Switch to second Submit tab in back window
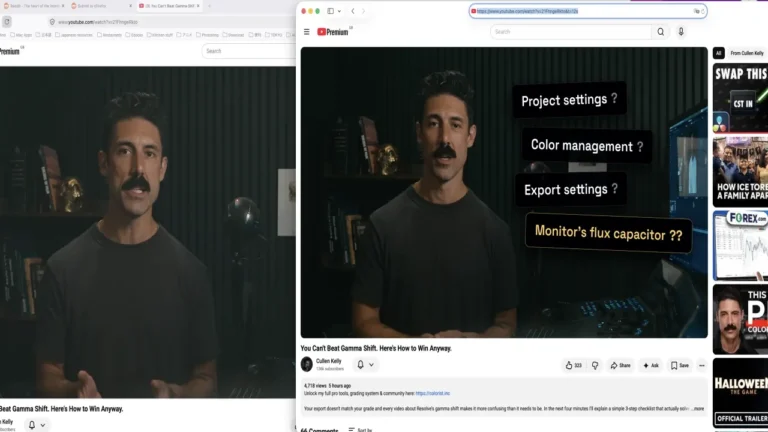The width and height of the screenshot is (768, 432). pyautogui.click(x=101, y=6)
